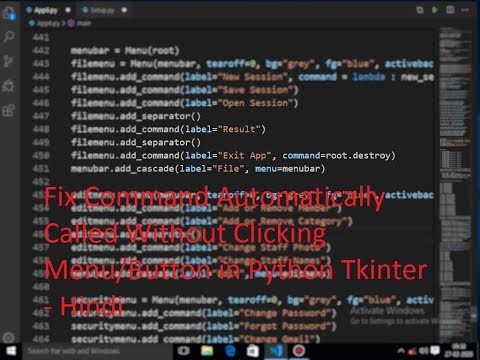Click the "Exit App" label string
The width and height of the screenshot is (480, 360).
tap(244, 156)
